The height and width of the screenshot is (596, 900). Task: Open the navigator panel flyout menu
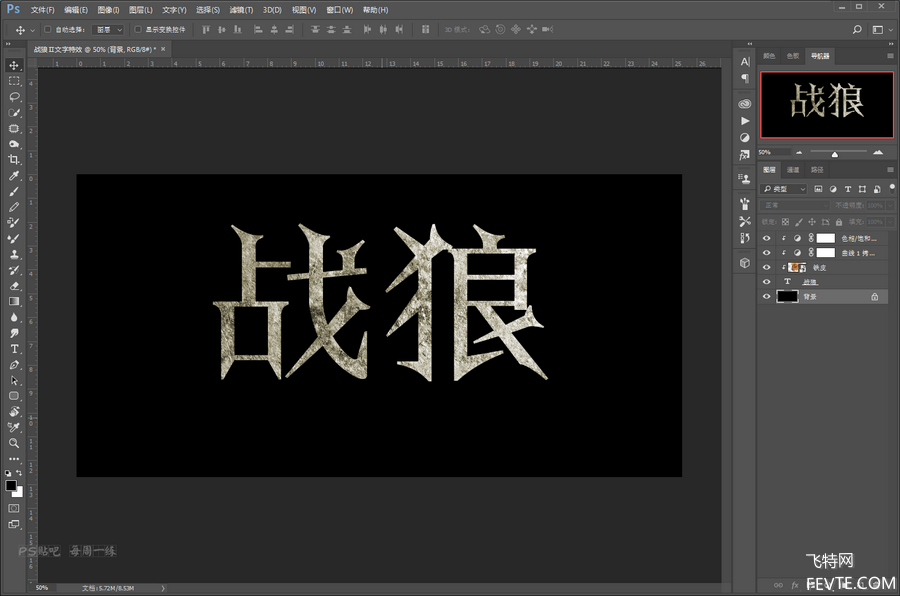(x=890, y=56)
